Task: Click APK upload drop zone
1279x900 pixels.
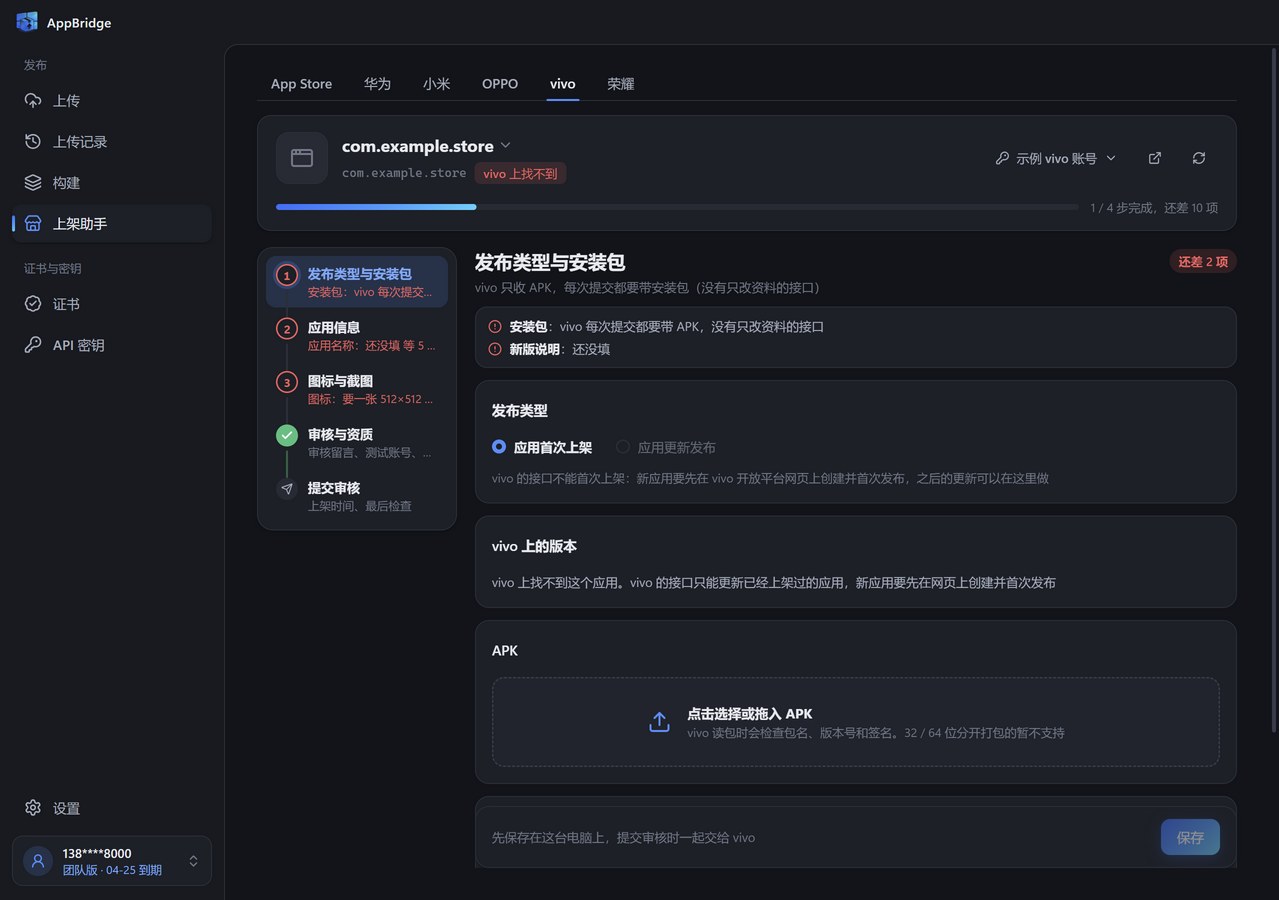Action: 855,722
